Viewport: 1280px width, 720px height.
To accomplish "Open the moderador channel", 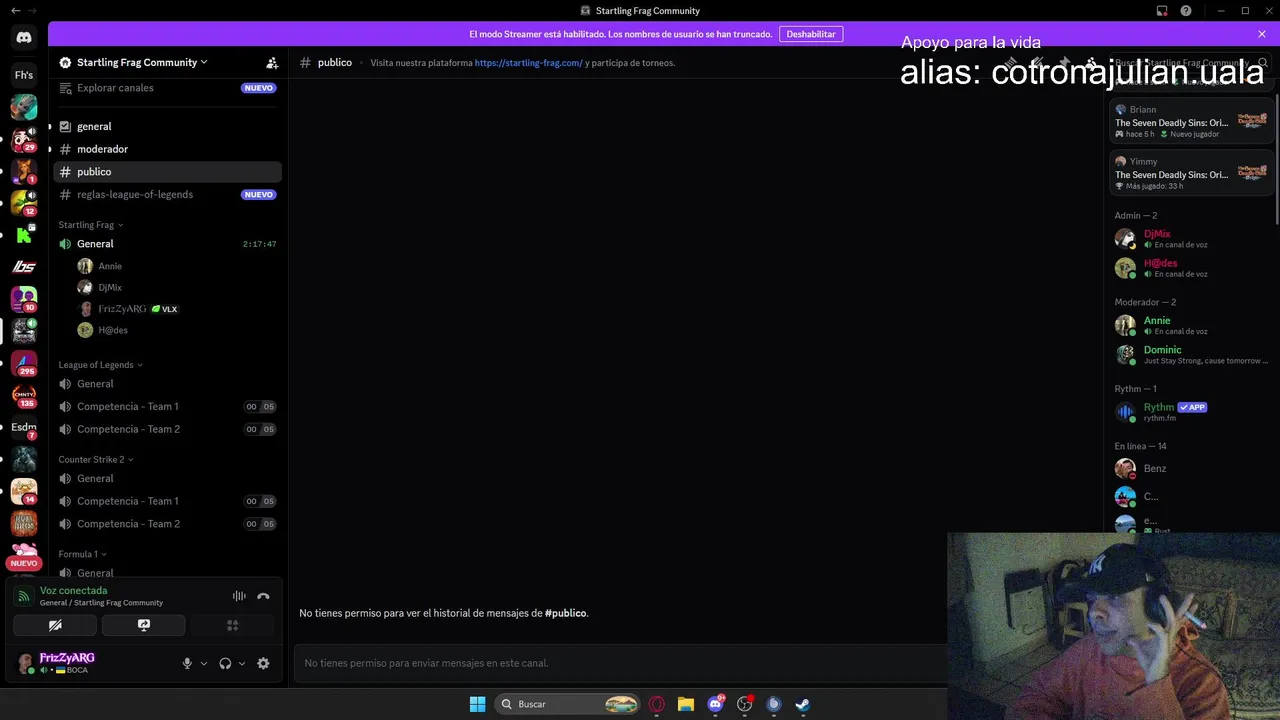I will tap(167, 149).
